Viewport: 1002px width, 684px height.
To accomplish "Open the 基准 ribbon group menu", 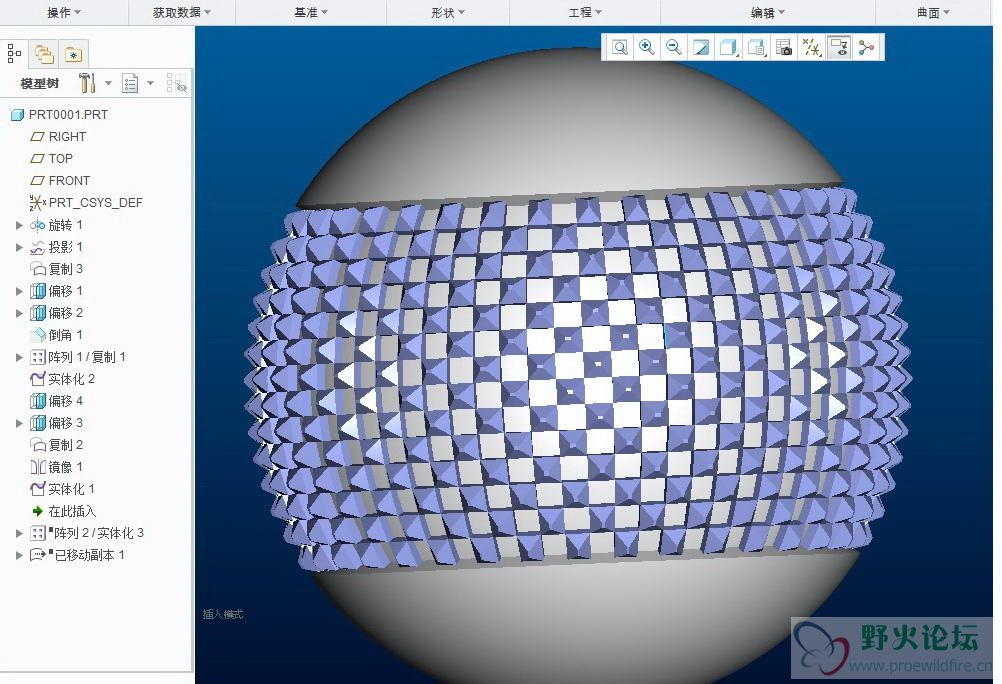I will 311,12.
